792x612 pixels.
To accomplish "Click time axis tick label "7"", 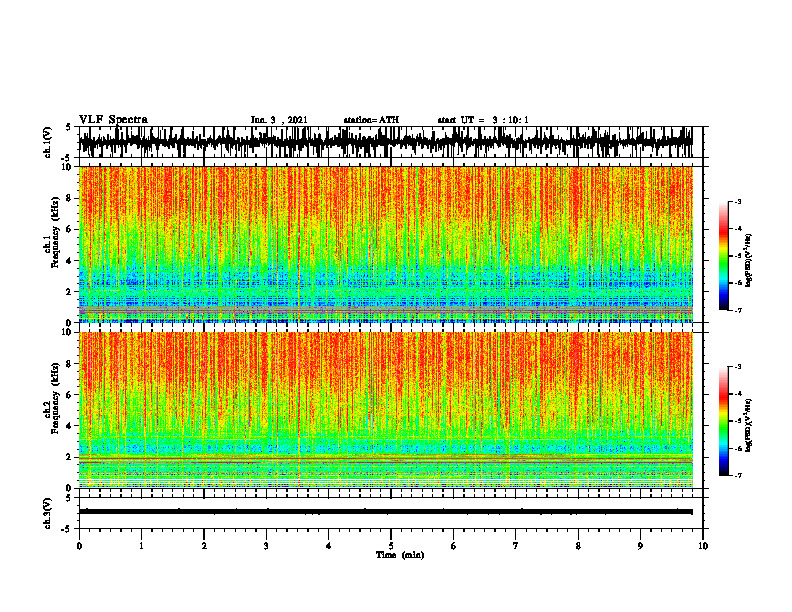I will (516, 546).
